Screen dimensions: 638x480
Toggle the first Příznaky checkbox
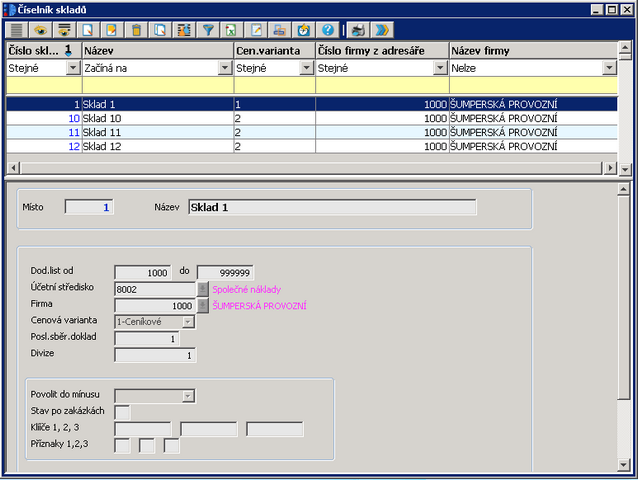click(x=122, y=446)
